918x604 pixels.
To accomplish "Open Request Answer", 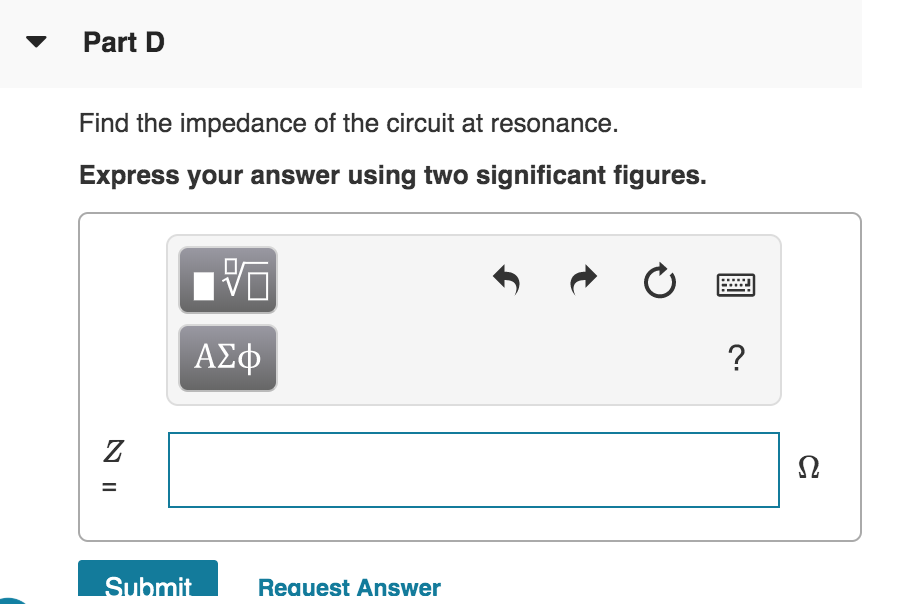I will click(x=348, y=587).
